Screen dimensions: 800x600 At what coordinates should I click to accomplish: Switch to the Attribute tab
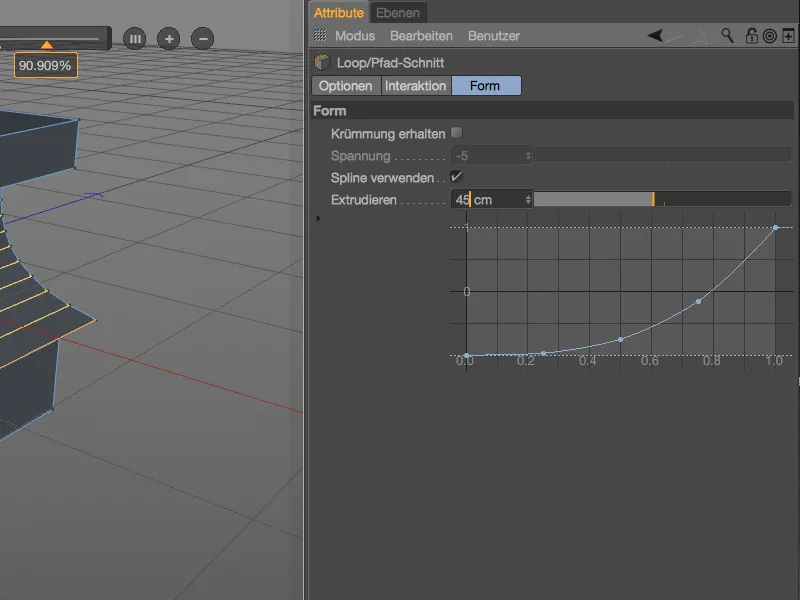[x=339, y=13]
